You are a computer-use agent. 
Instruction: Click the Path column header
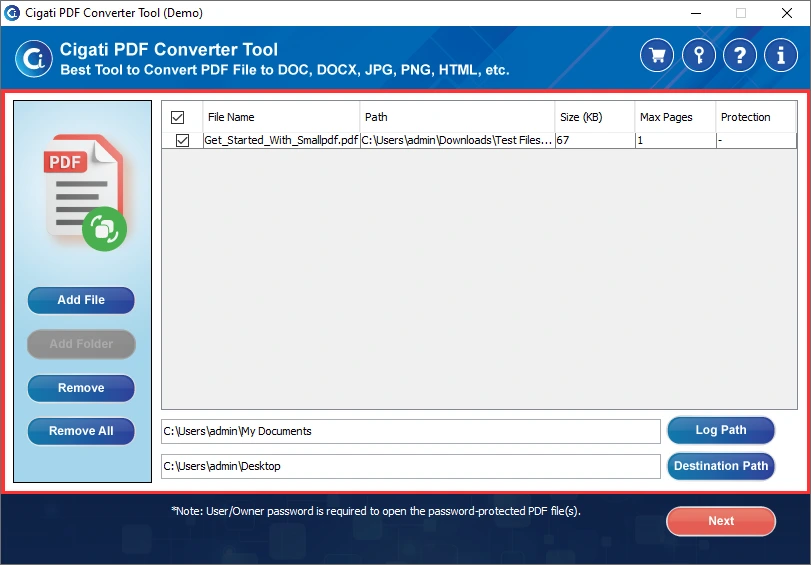pos(457,117)
